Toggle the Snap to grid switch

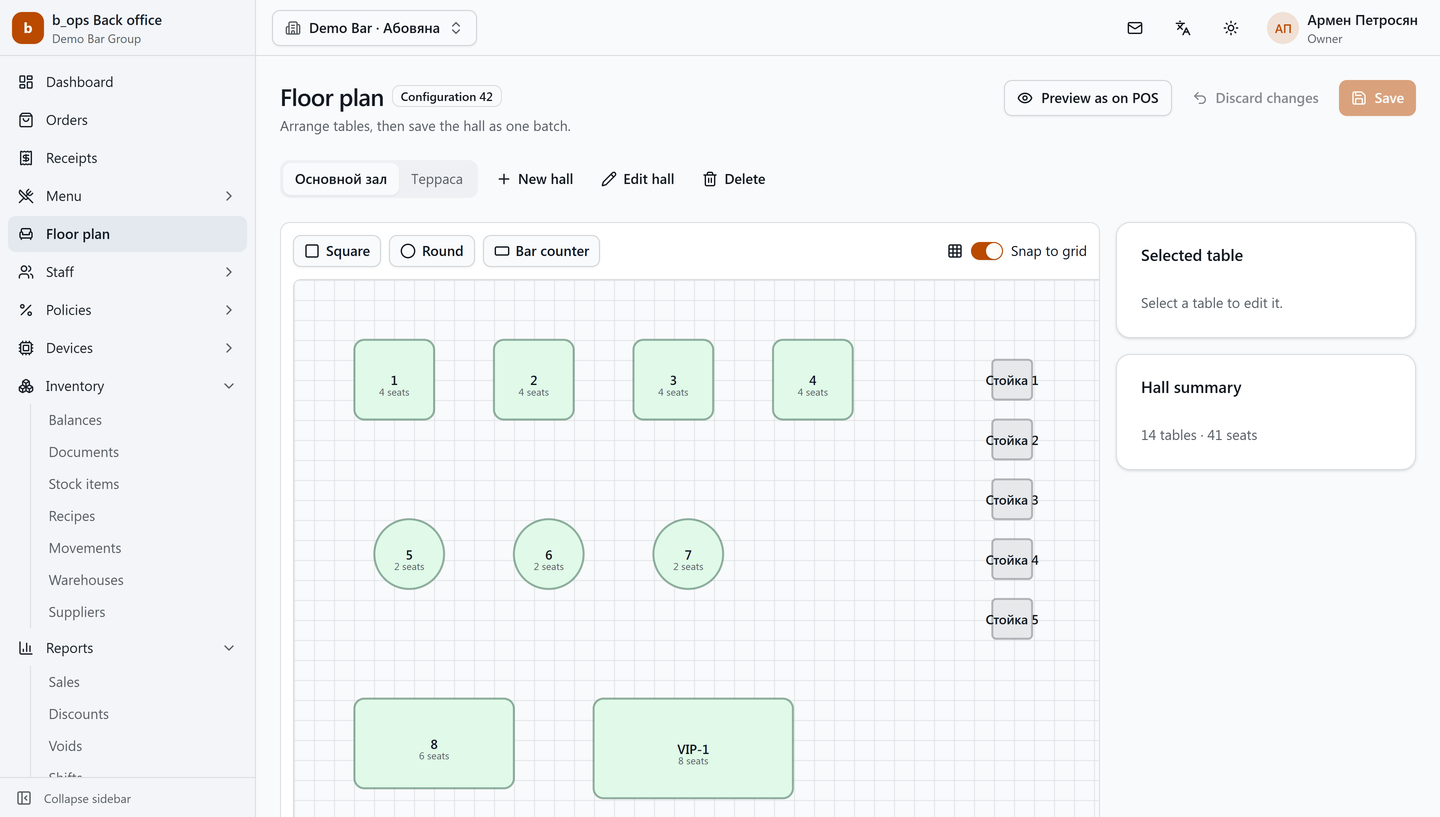coord(987,251)
